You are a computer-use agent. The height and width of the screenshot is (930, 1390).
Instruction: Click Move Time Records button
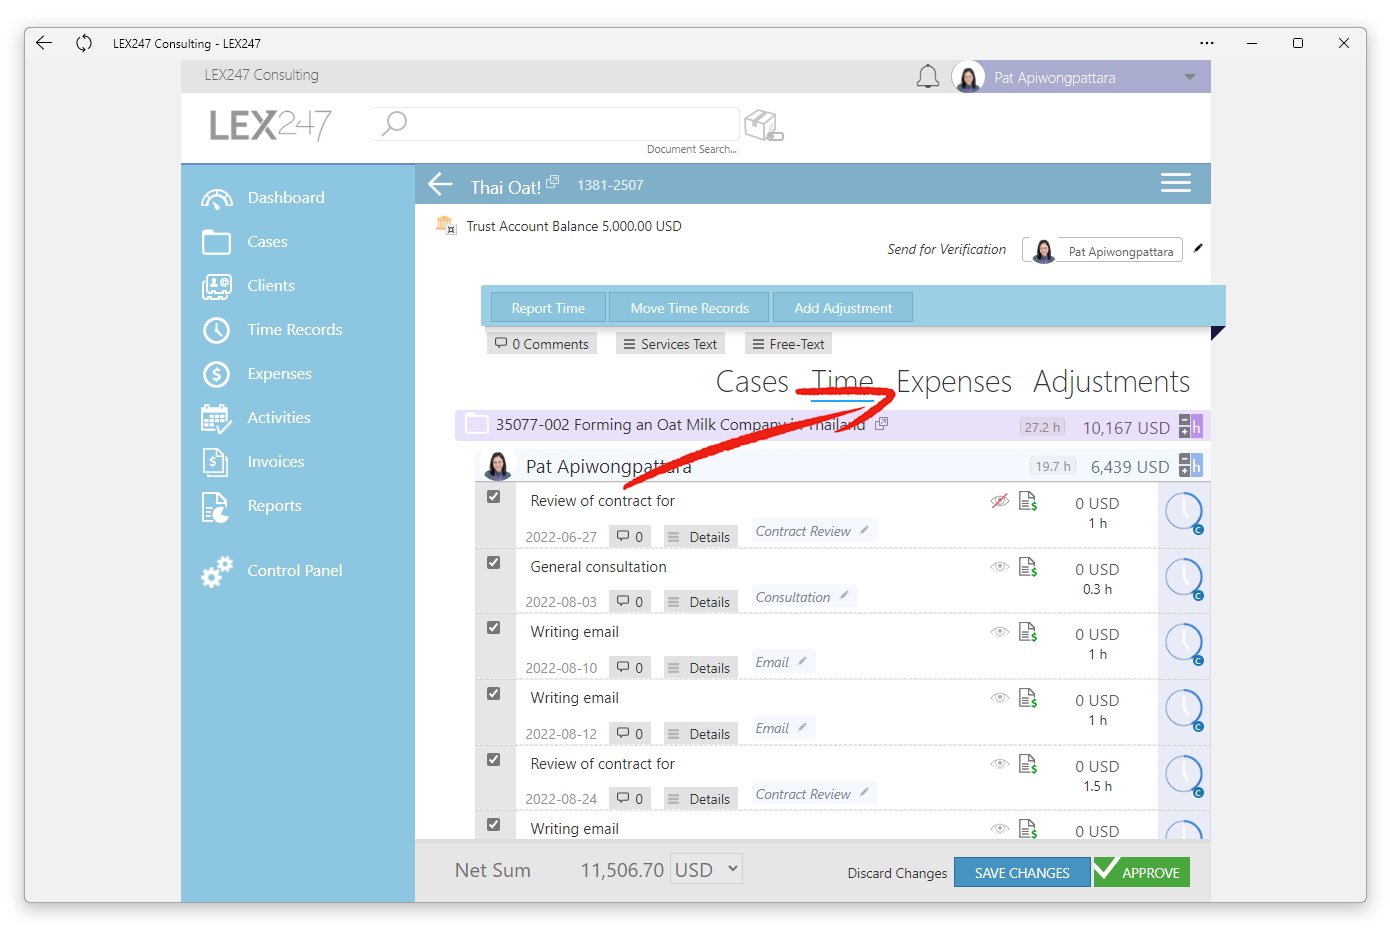tap(689, 307)
